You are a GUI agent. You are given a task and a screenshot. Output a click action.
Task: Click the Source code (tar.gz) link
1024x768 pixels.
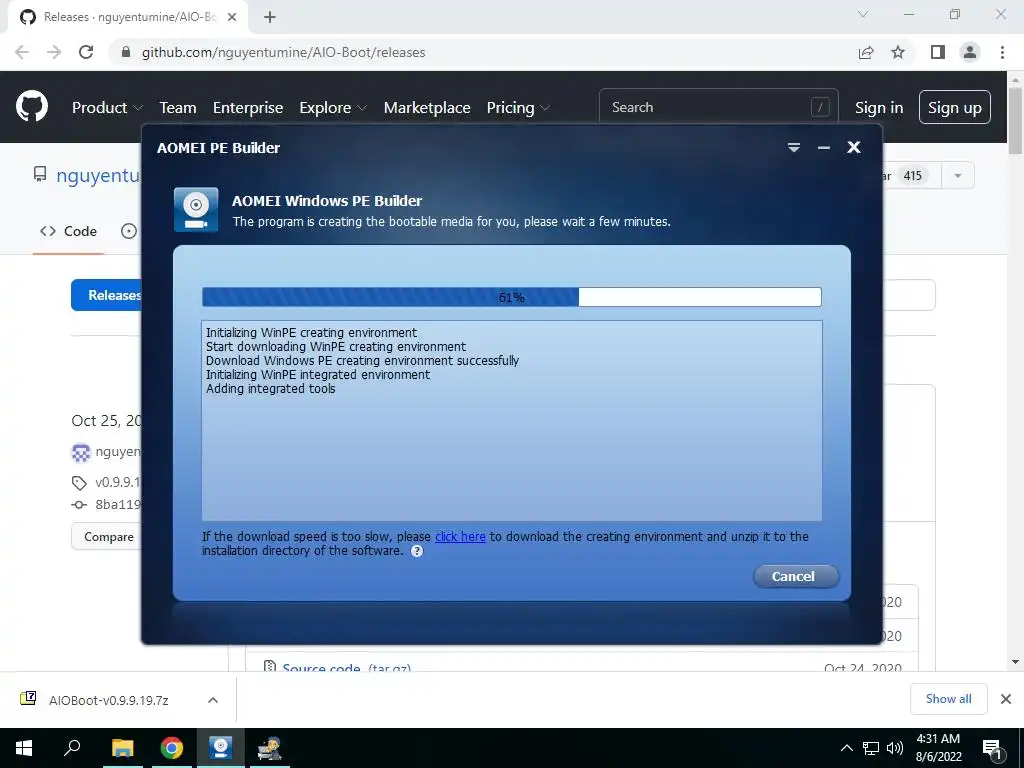pyautogui.click(x=346, y=667)
